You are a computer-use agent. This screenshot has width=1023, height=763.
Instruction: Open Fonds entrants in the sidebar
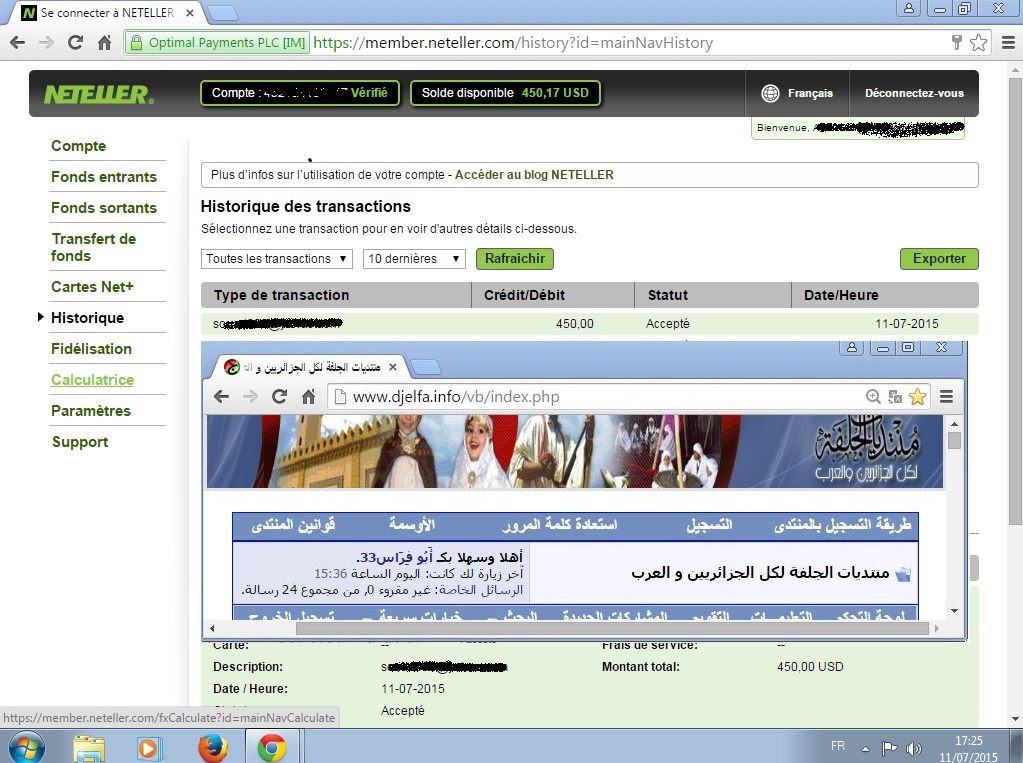click(x=104, y=177)
